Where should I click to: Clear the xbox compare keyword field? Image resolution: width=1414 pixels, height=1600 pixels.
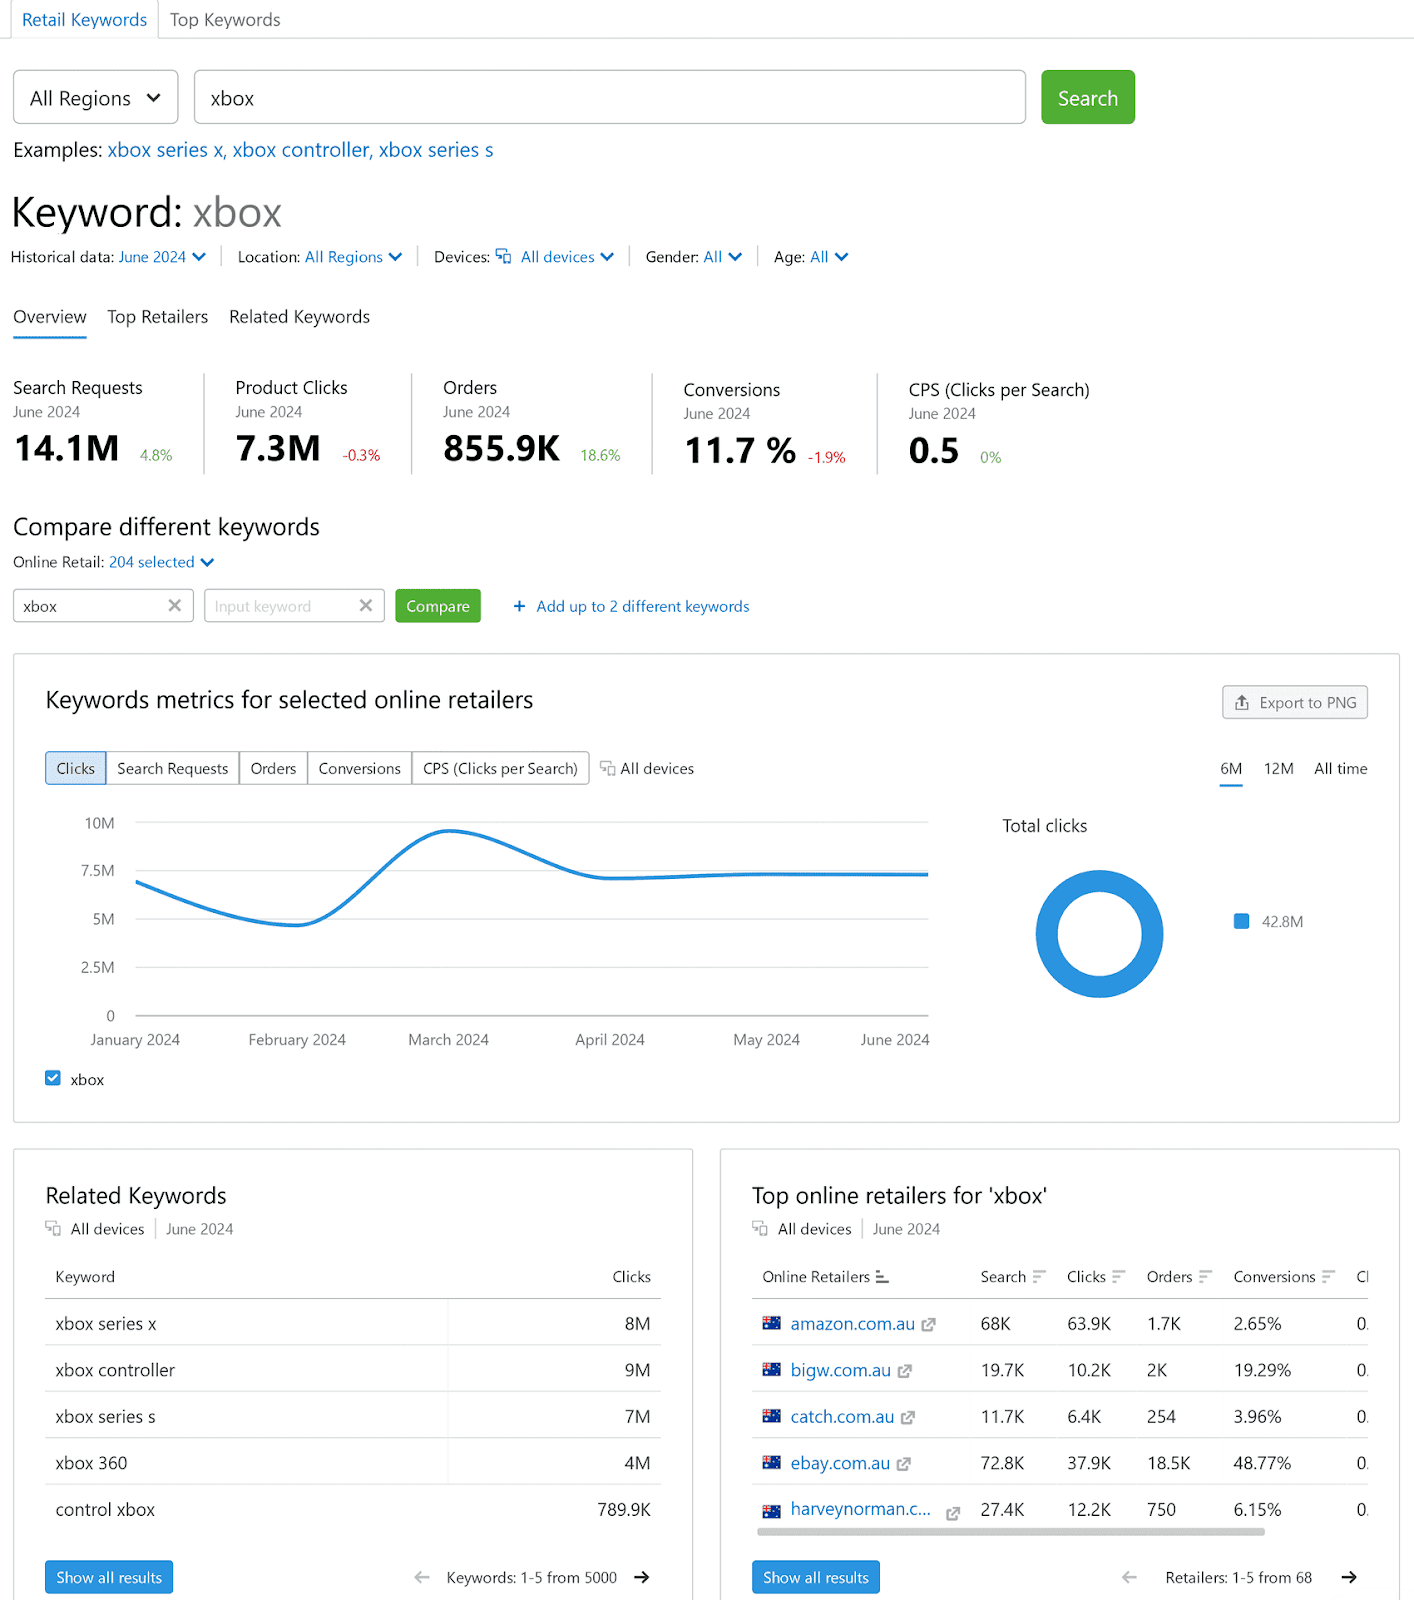pyautogui.click(x=174, y=606)
